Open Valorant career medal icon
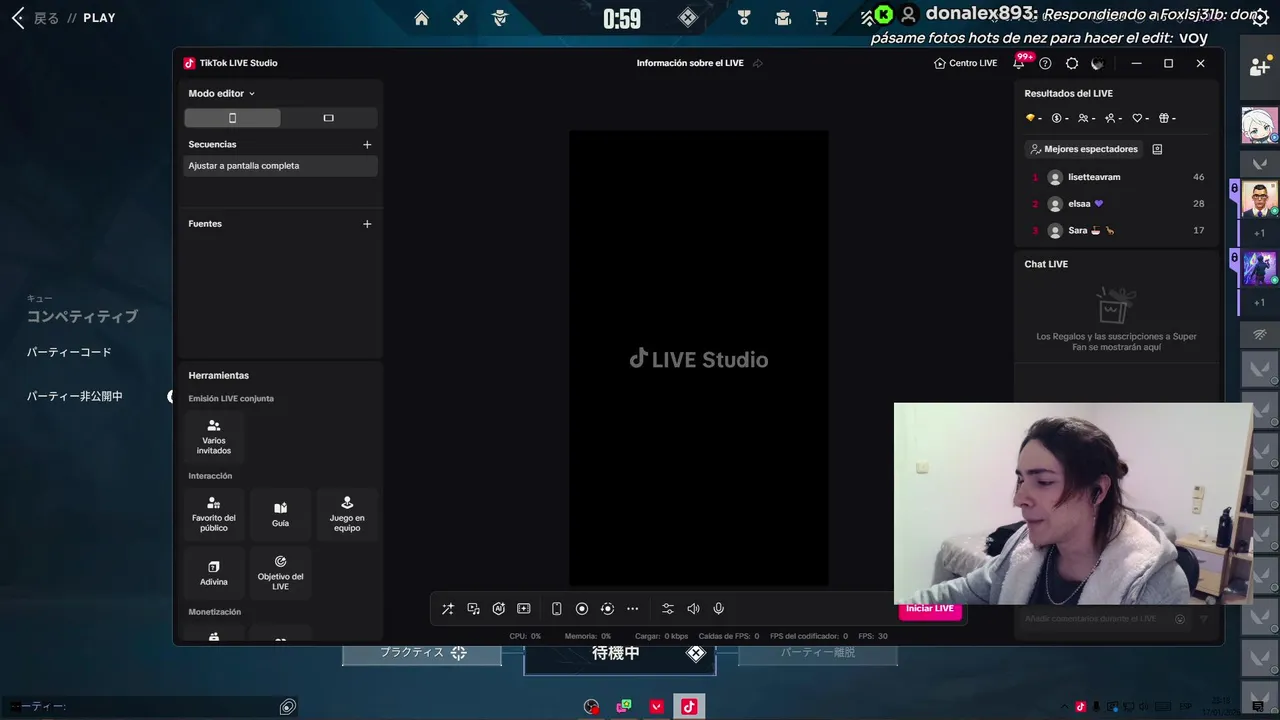The image size is (1280, 720). pyautogui.click(x=744, y=18)
